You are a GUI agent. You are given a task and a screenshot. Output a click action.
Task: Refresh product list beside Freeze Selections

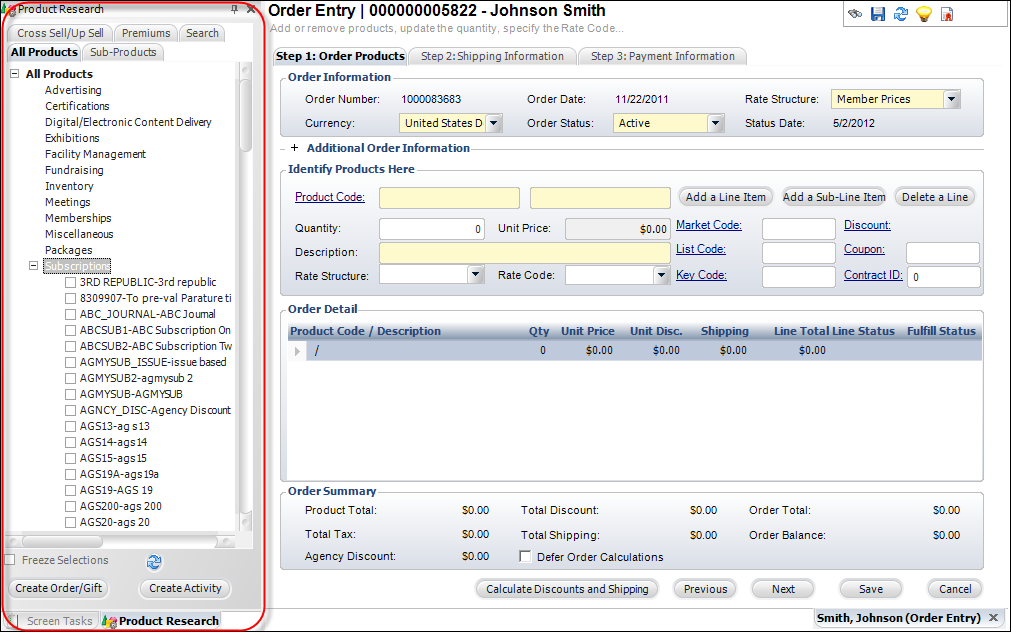pos(154,562)
